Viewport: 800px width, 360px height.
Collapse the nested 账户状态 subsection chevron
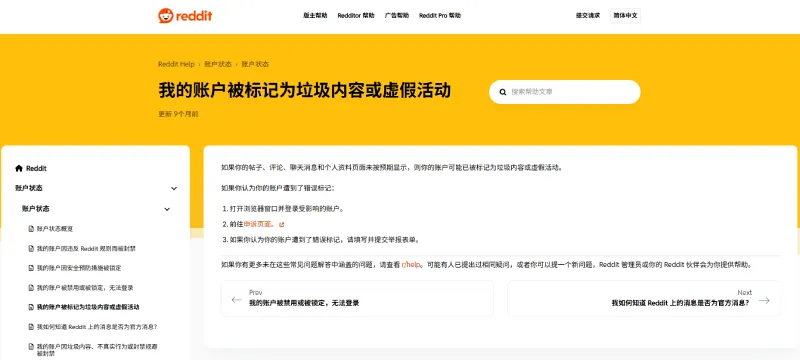click(167, 209)
